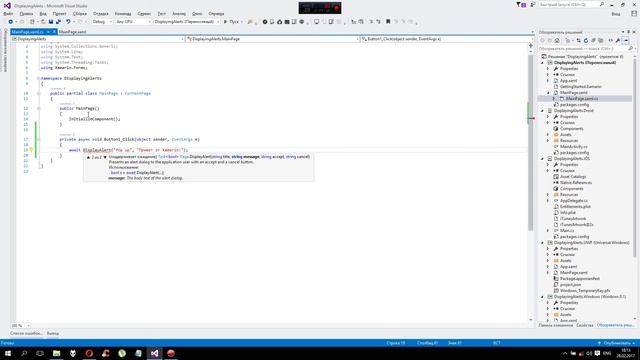This screenshot has height=360, width=640.
Task: Select GettingStarted.Xamarin file
Action: 580,87
